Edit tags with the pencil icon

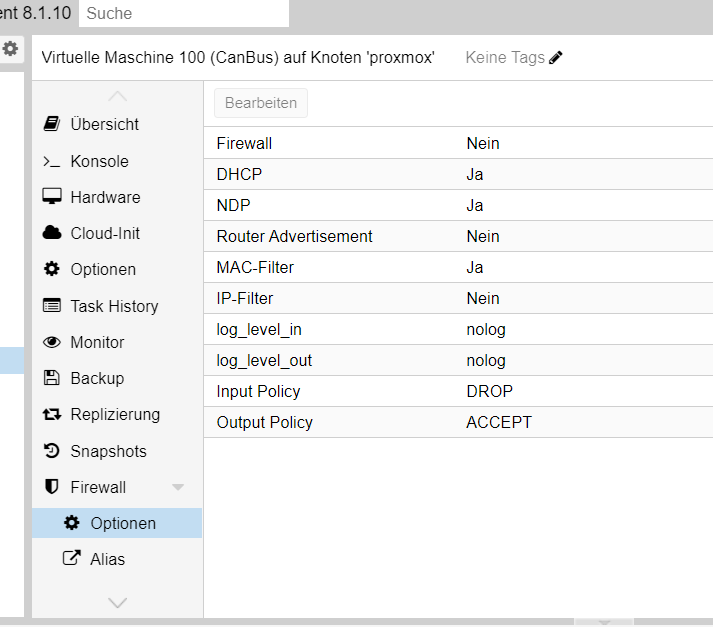(556, 58)
